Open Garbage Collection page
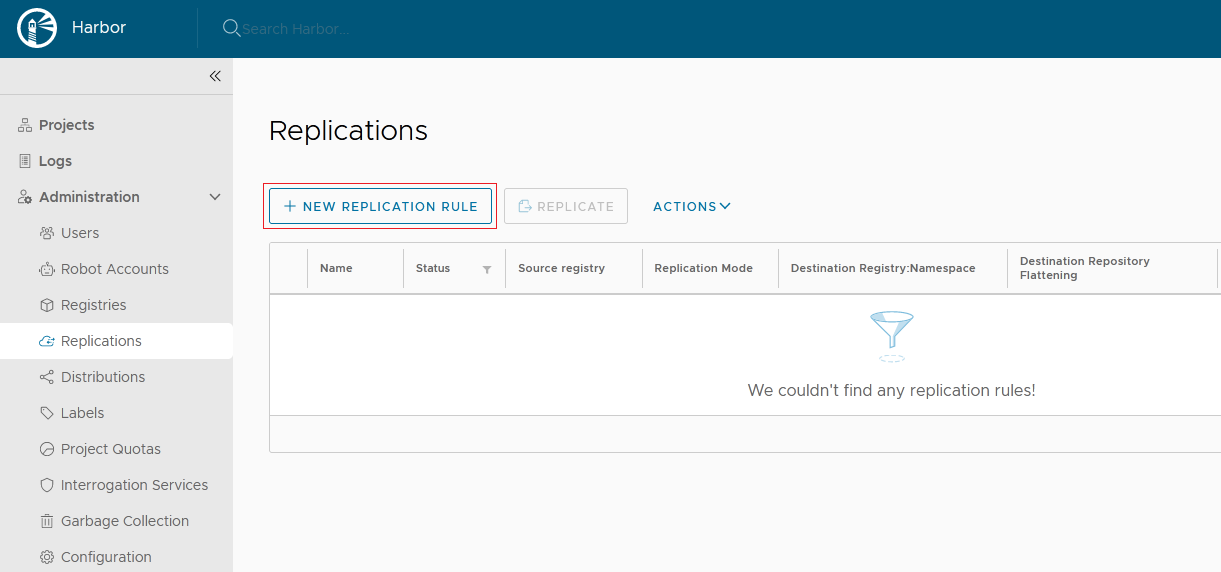 [124, 521]
